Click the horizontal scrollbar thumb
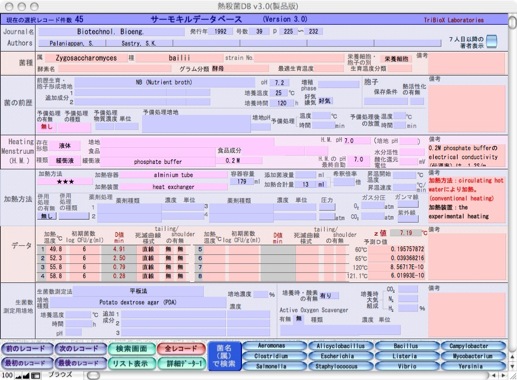Screen dimensions: 517x380 [93, 376]
